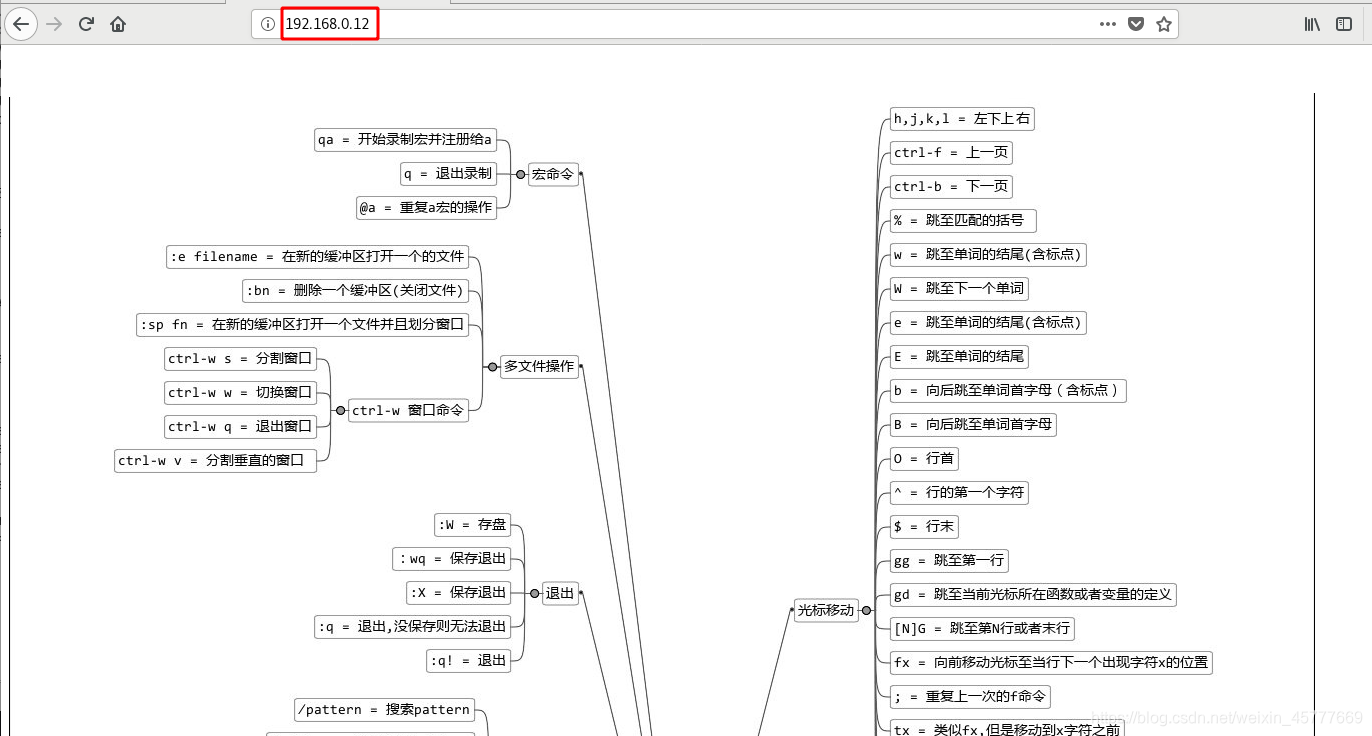1372x736 pixels.
Task: Toggle the sidebar view icon
Action: pyautogui.click(x=1344, y=24)
